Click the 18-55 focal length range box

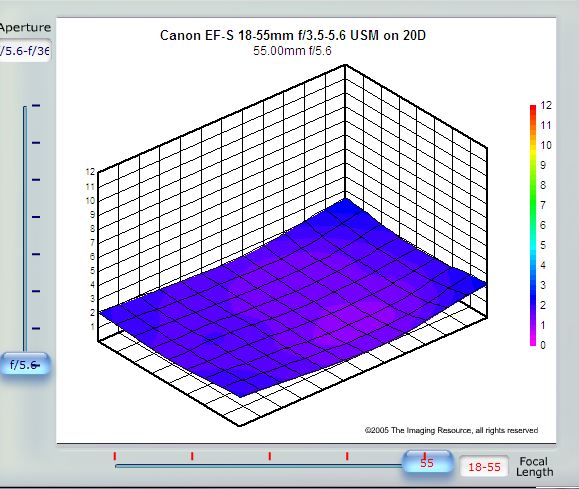(x=484, y=466)
